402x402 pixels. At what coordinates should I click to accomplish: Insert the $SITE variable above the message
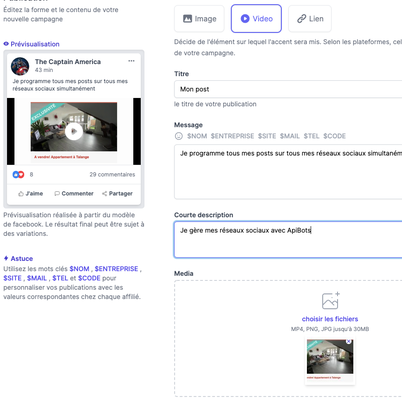pyautogui.click(x=267, y=136)
